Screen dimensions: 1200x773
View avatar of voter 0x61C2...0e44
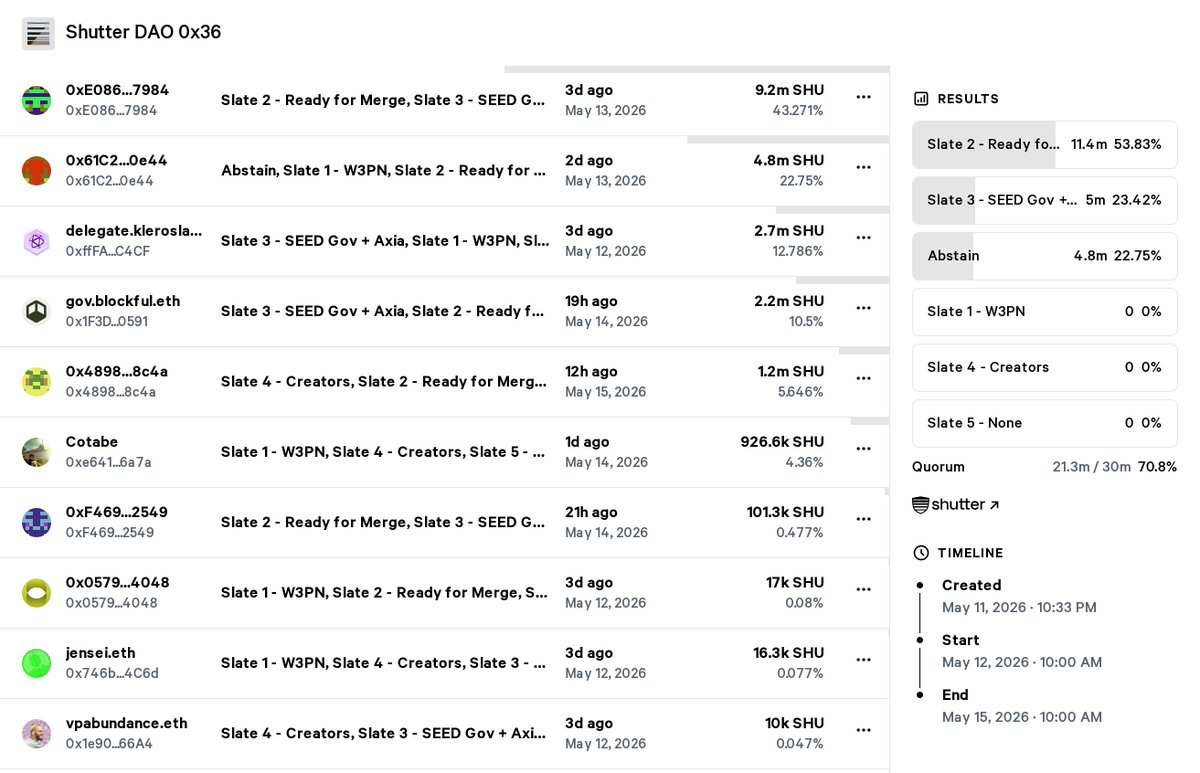click(37, 170)
